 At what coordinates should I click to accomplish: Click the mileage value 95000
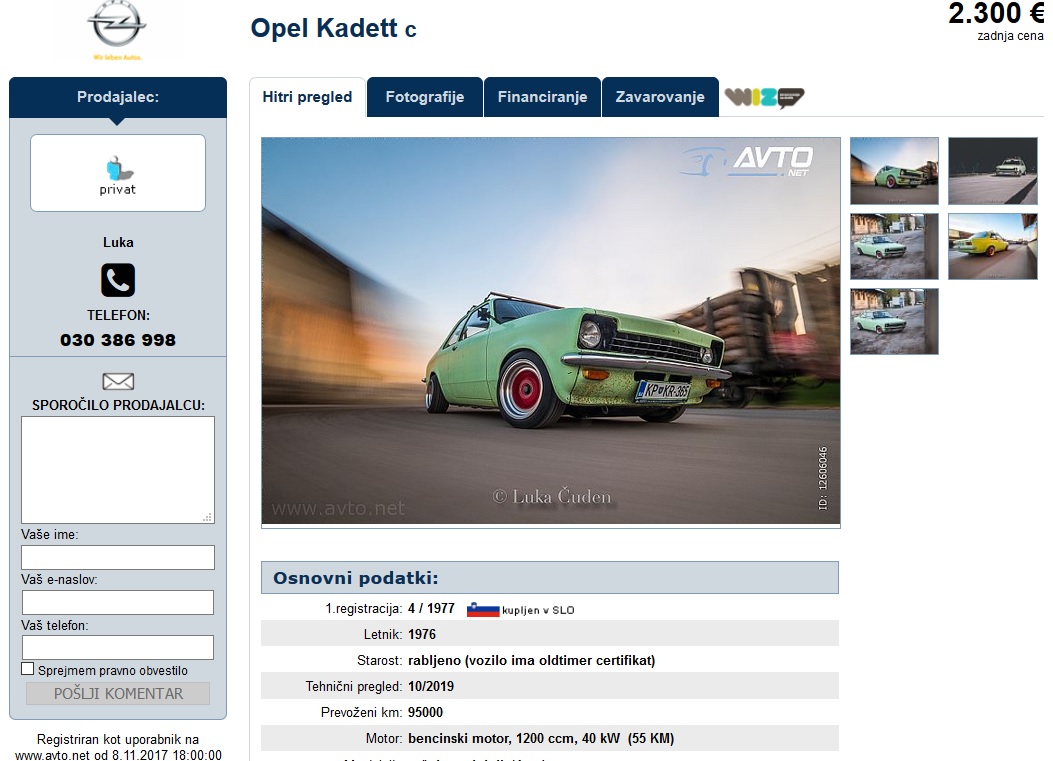[x=425, y=713]
